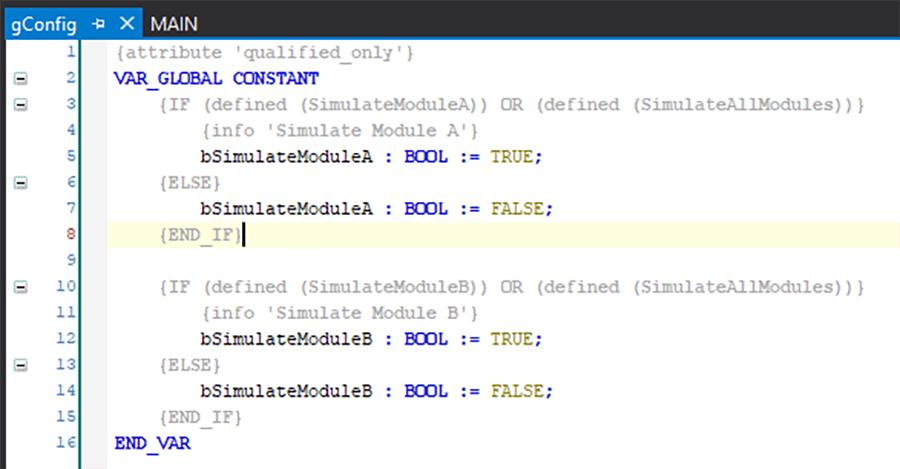Close the gConfig editor tab
Image resolution: width=900 pixels, height=469 pixels.
pyautogui.click(x=125, y=23)
